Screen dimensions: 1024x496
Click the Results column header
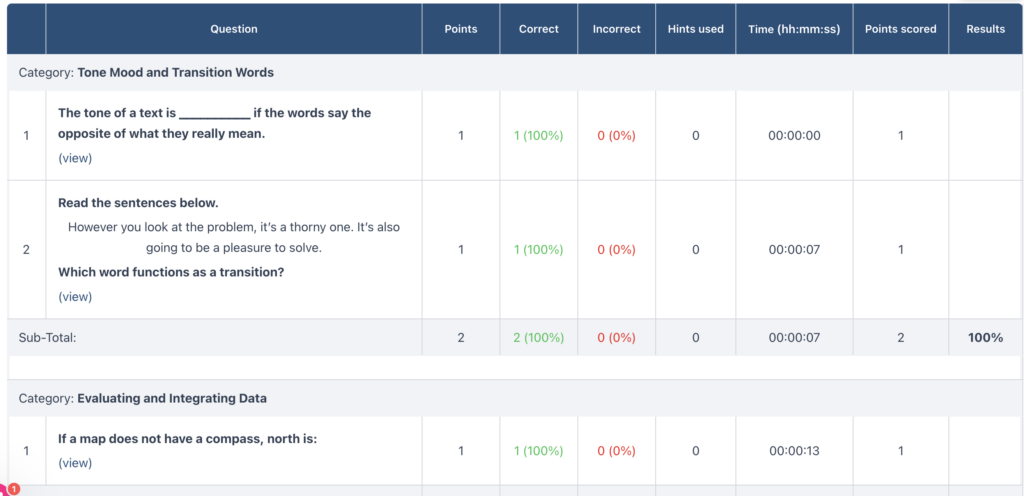985,29
